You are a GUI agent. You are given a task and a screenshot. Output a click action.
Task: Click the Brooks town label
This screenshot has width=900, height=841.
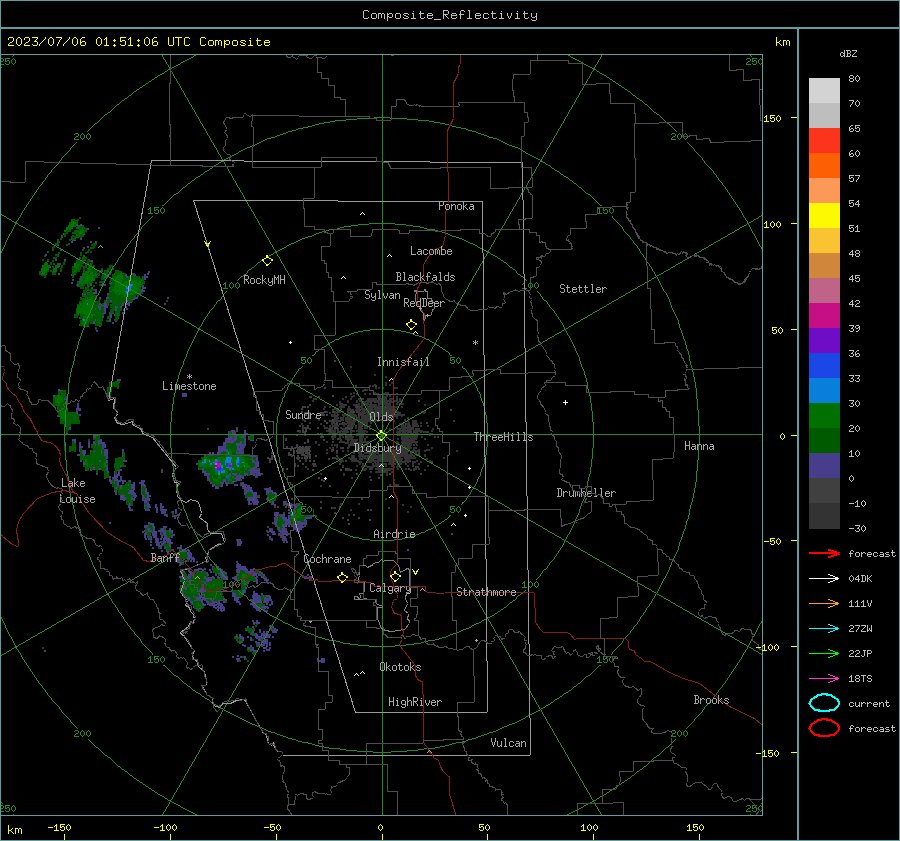tap(711, 700)
